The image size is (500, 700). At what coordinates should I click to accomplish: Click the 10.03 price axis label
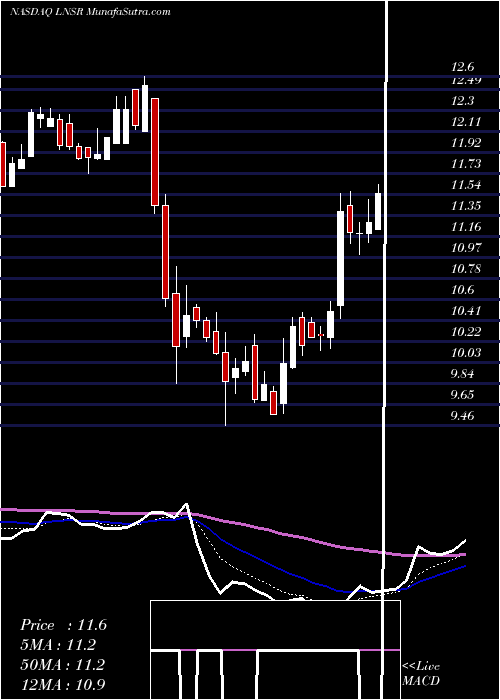tap(466, 353)
